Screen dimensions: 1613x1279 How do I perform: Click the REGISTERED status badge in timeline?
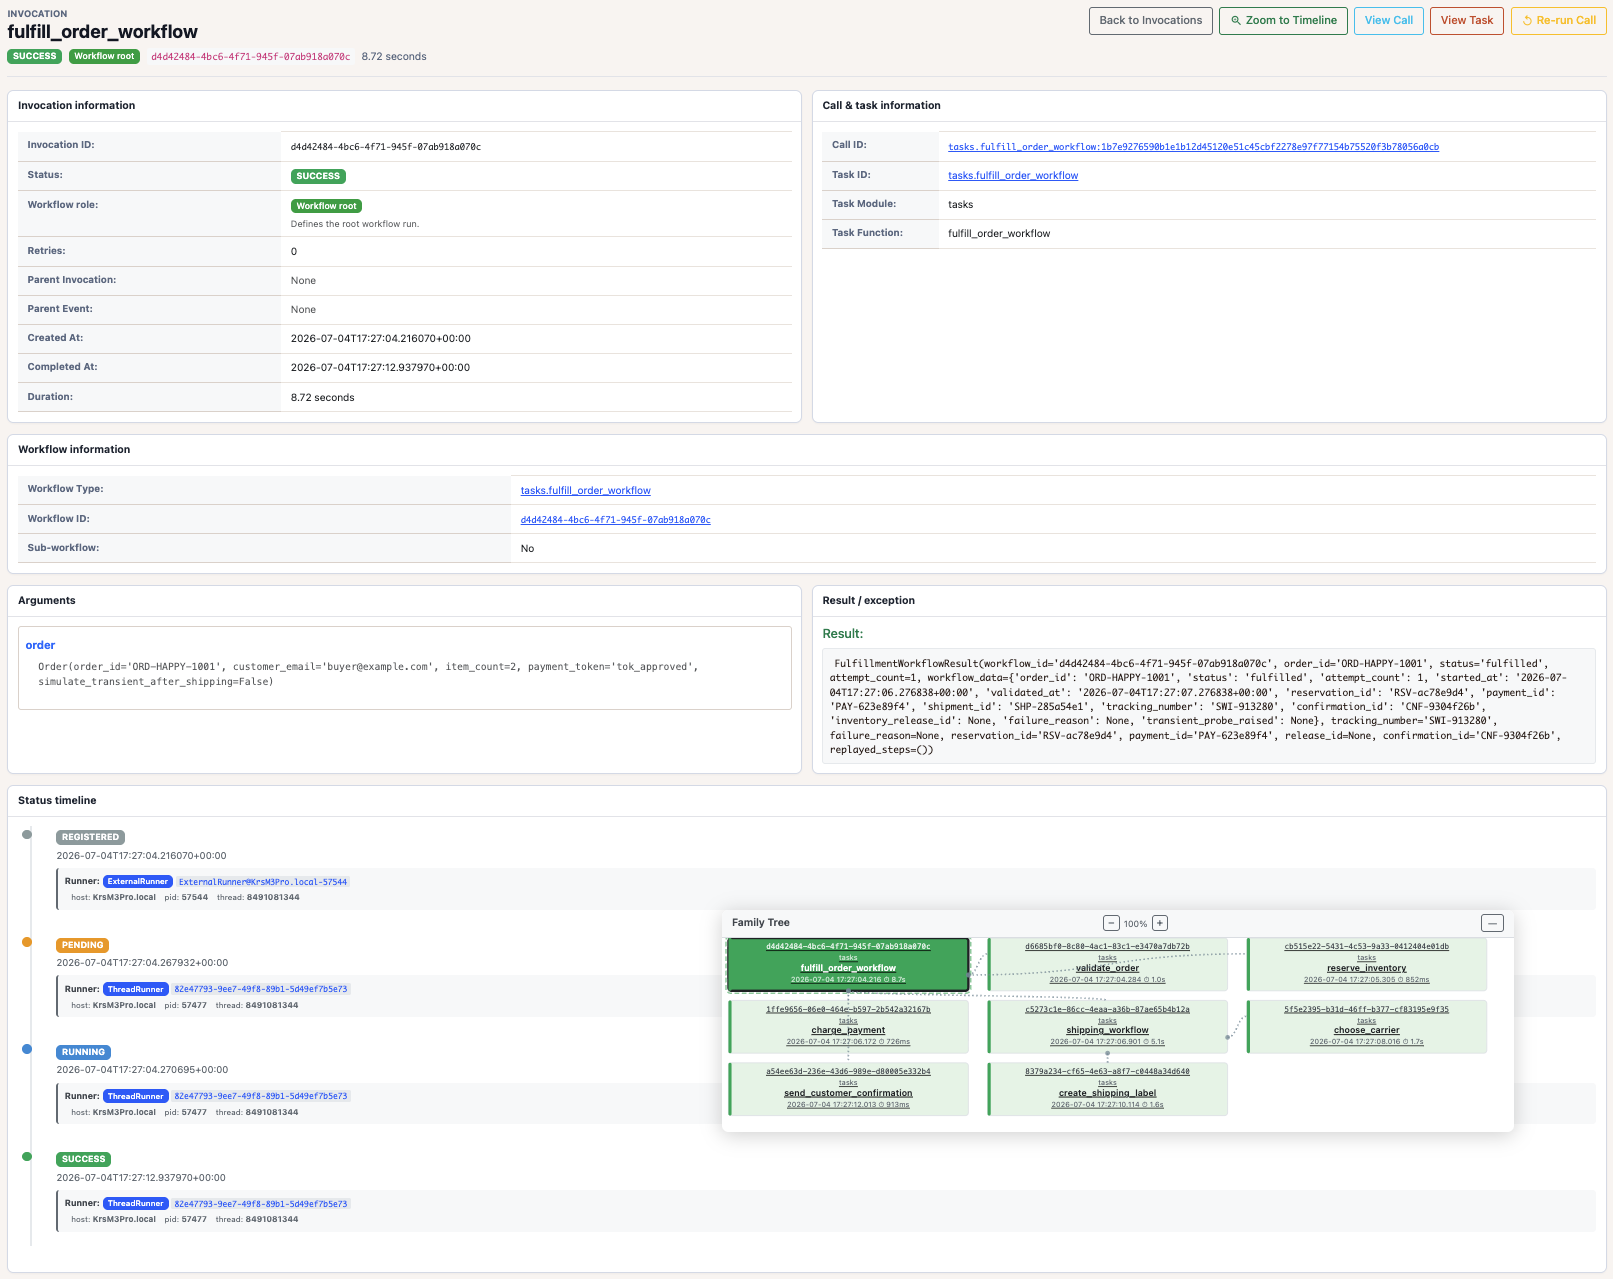tap(90, 837)
